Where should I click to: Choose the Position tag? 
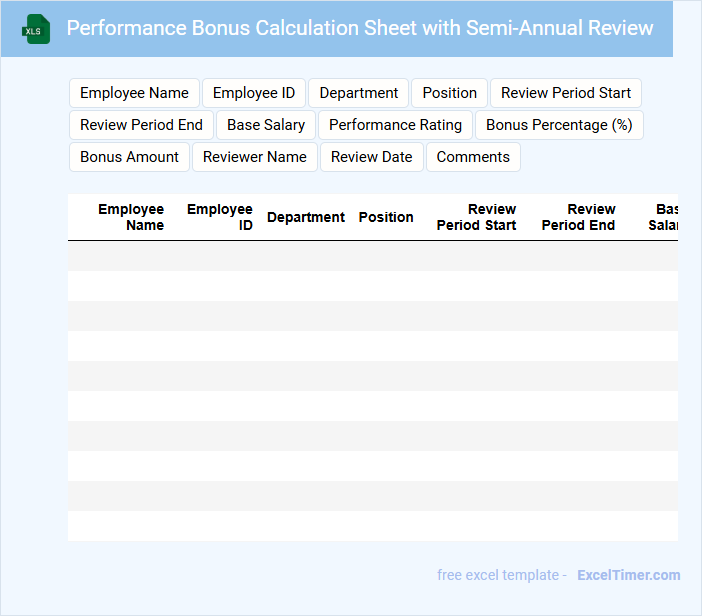pos(449,93)
